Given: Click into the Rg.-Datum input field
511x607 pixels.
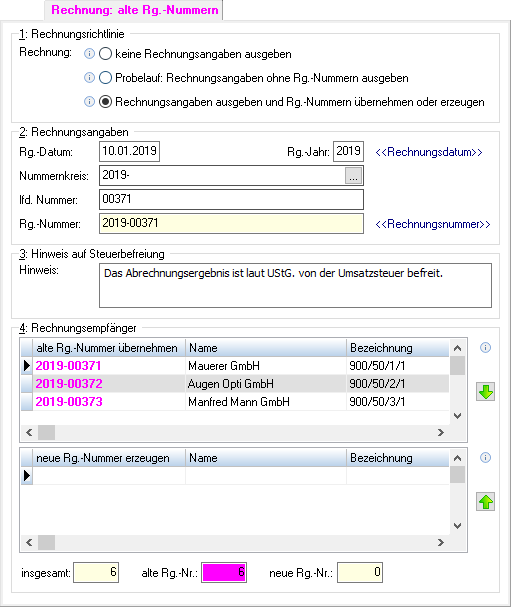Looking at the screenshot, I should [129, 151].
